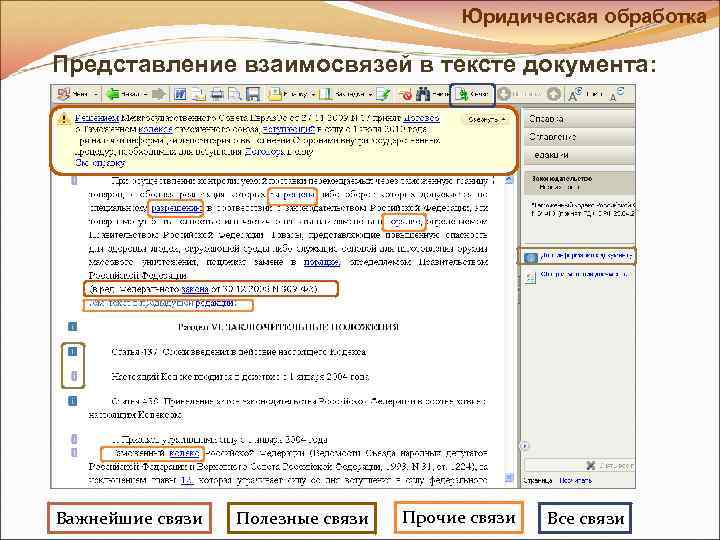
Task: Click the gray X button at sidebar bottom
Action: point(591,466)
